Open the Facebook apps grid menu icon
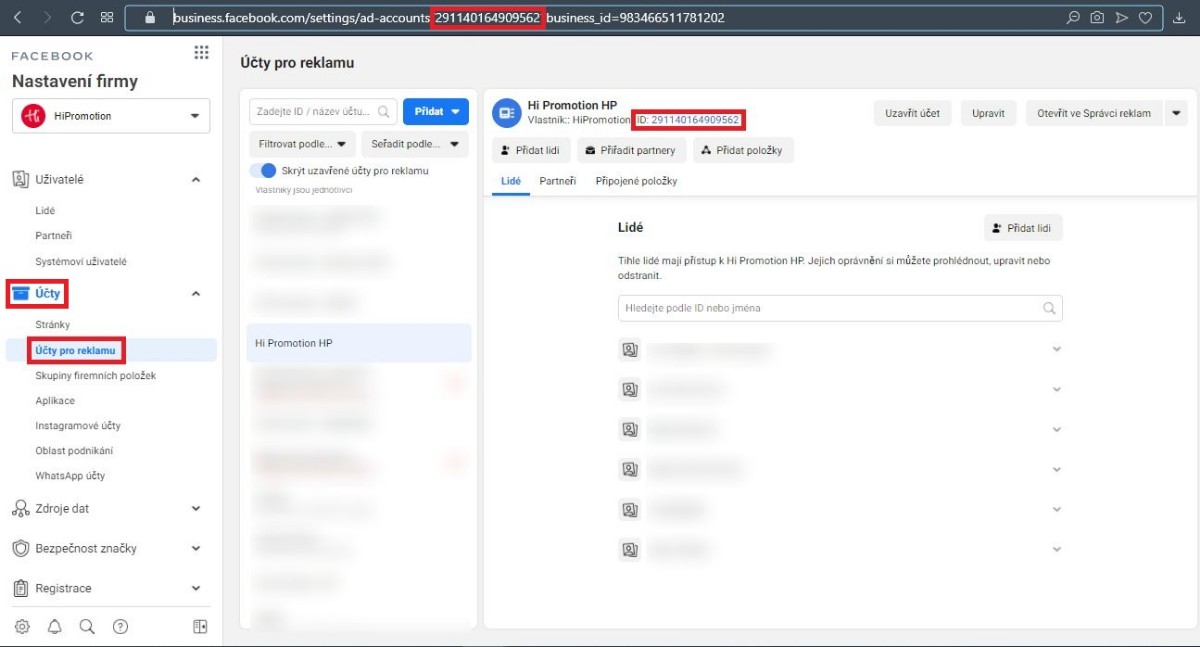The height and width of the screenshot is (647, 1200). click(x=201, y=53)
